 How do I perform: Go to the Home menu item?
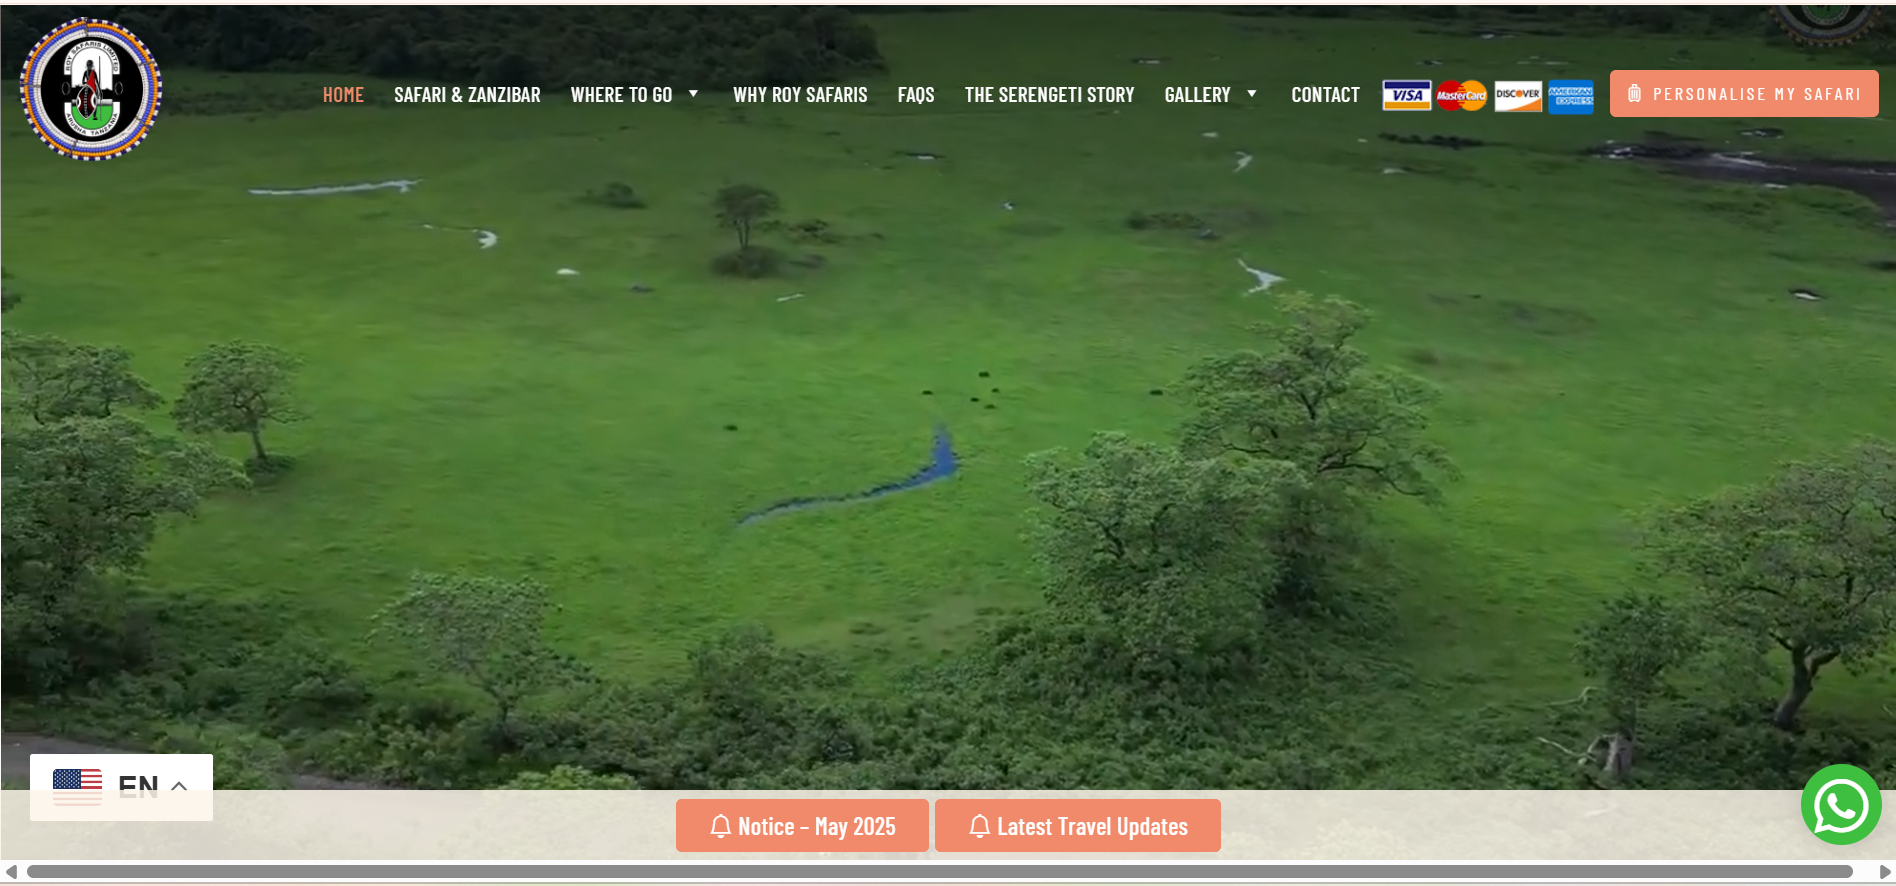tap(343, 95)
